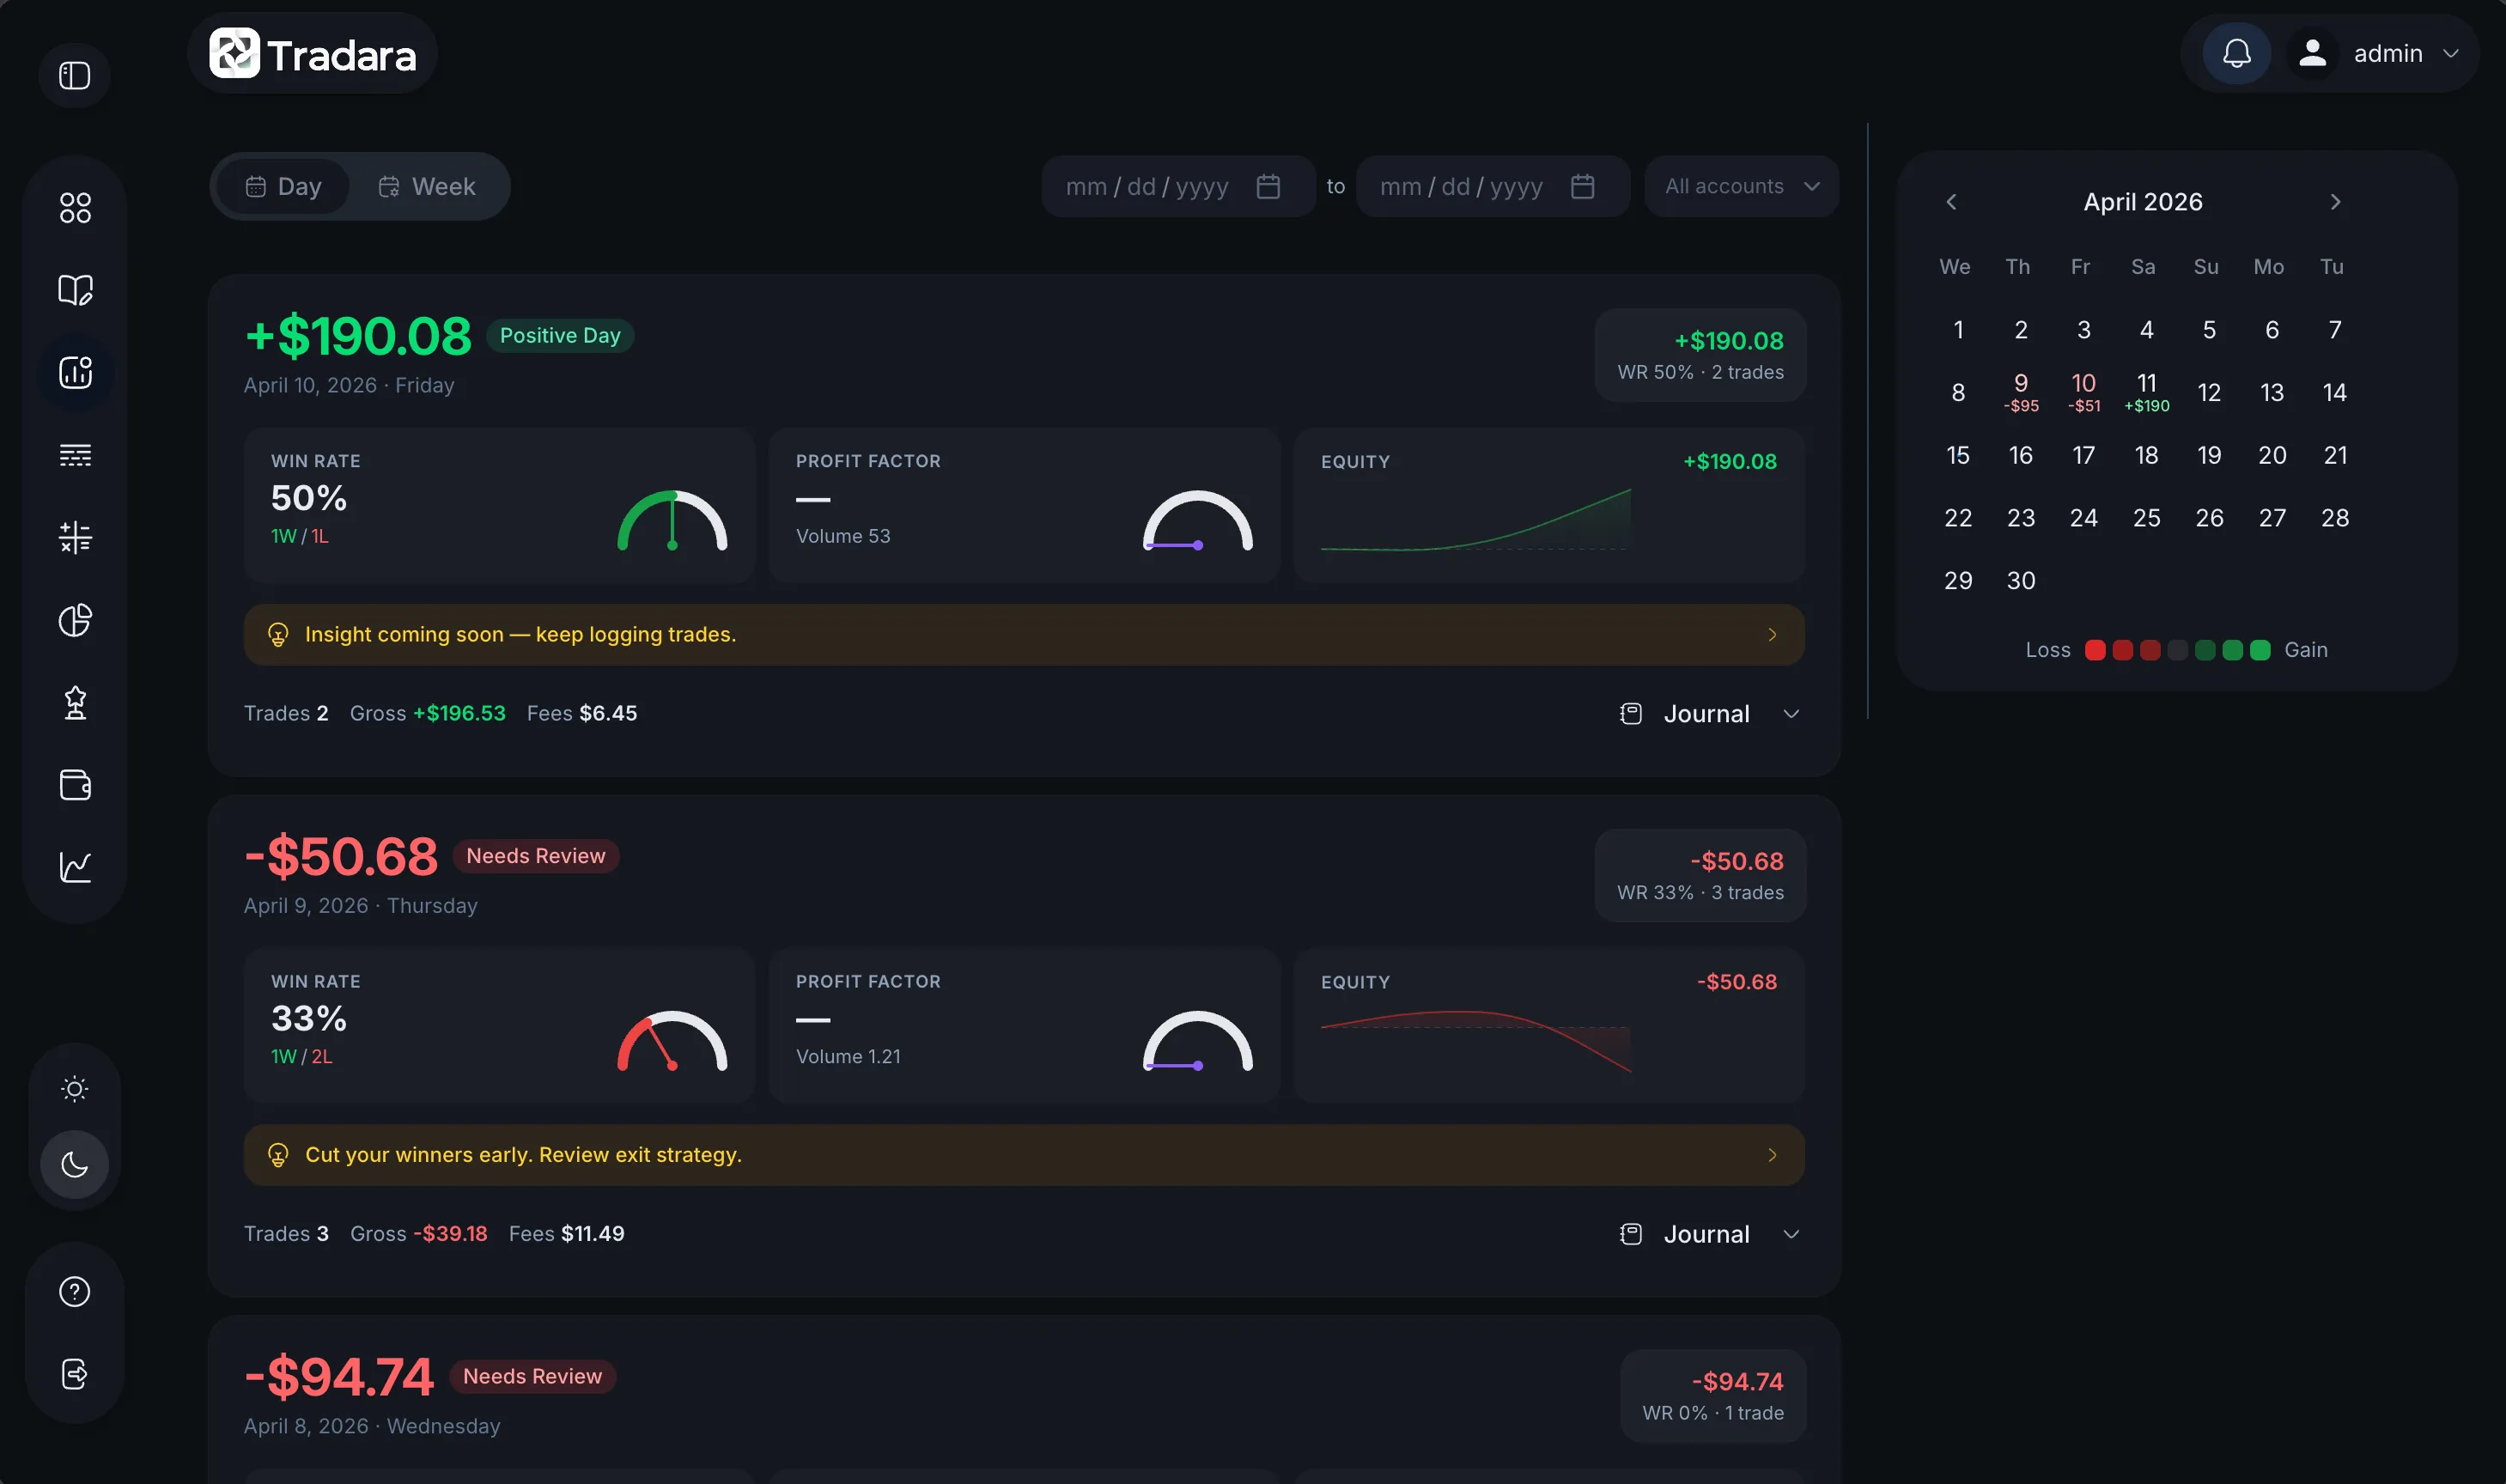
Task: Go to next month in calendar
Action: pos(2335,202)
